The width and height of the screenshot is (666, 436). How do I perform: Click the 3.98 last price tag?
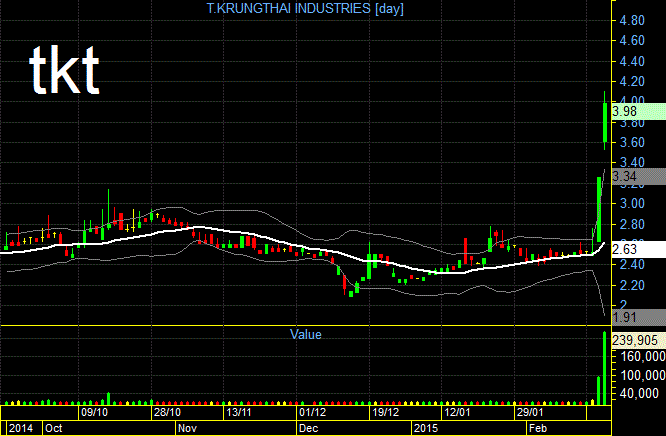[638, 111]
